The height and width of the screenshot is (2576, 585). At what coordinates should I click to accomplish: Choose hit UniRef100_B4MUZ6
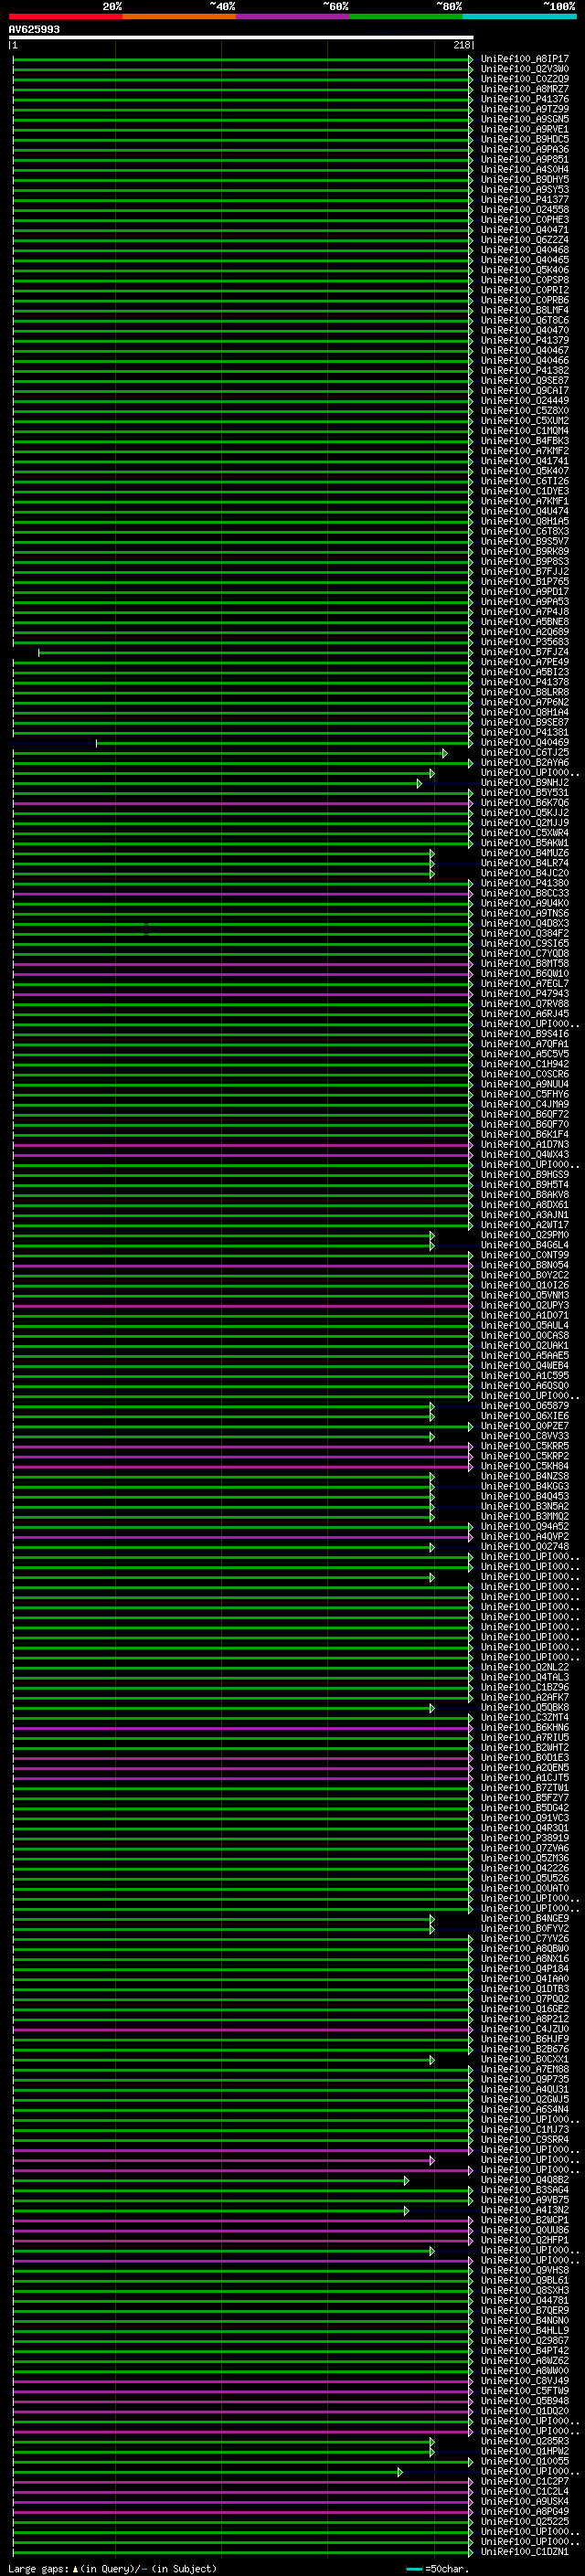(524, 853)
